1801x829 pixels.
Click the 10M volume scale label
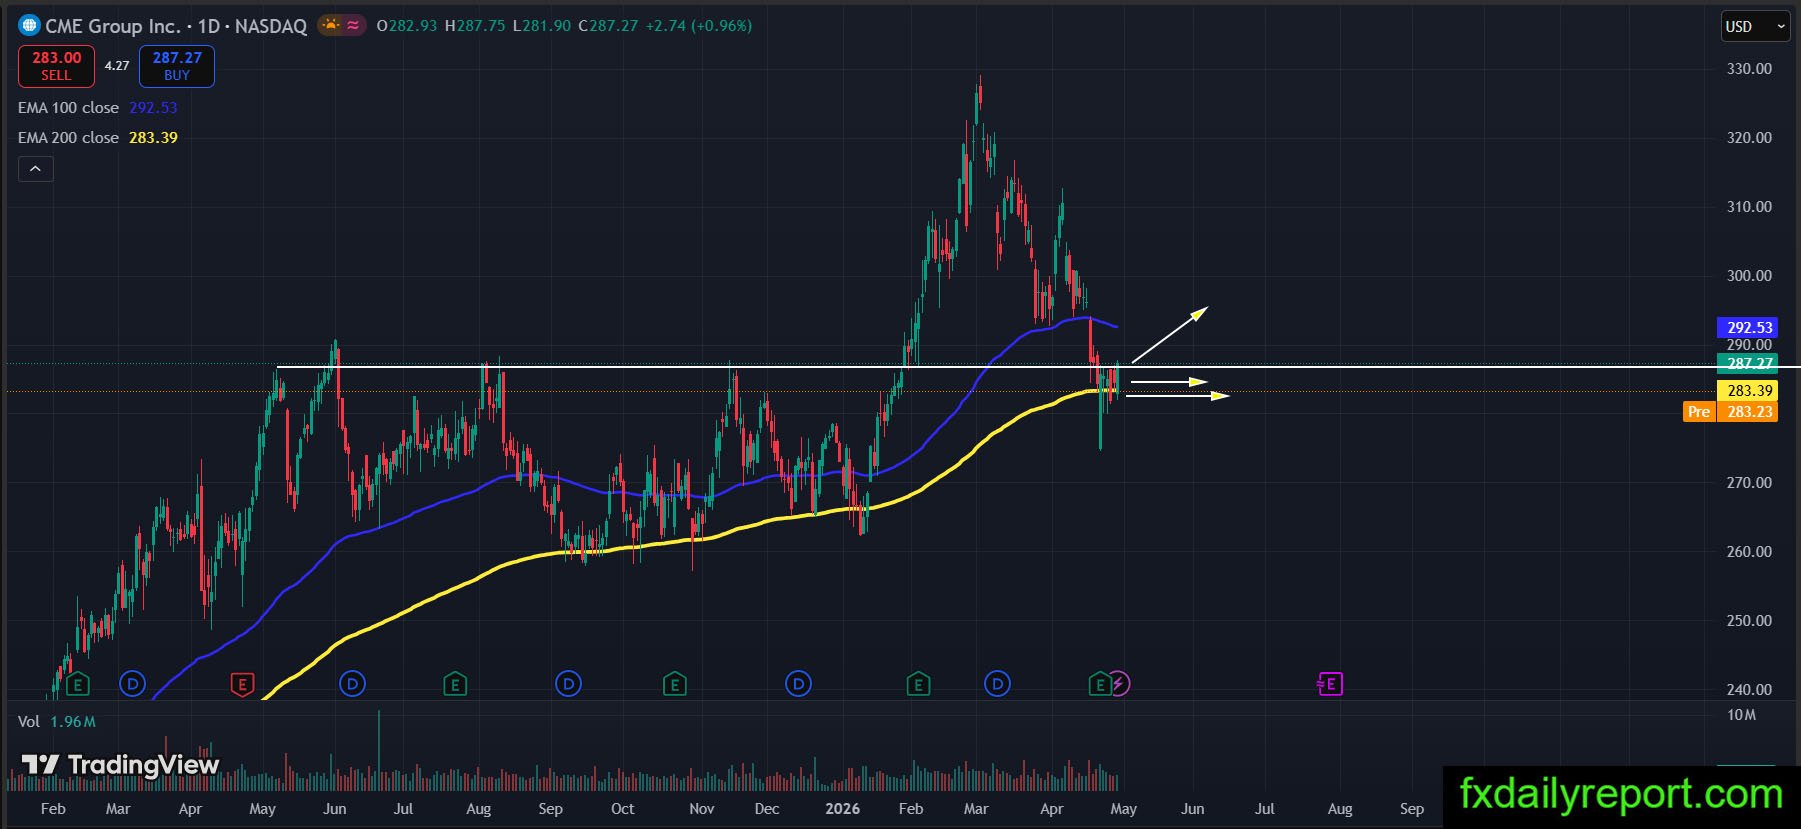coord(1741,715)
